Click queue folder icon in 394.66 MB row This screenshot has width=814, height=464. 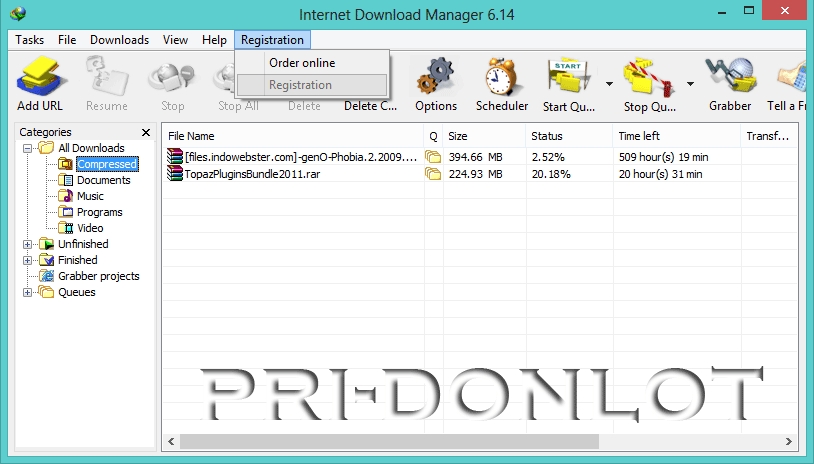(433, 157)
